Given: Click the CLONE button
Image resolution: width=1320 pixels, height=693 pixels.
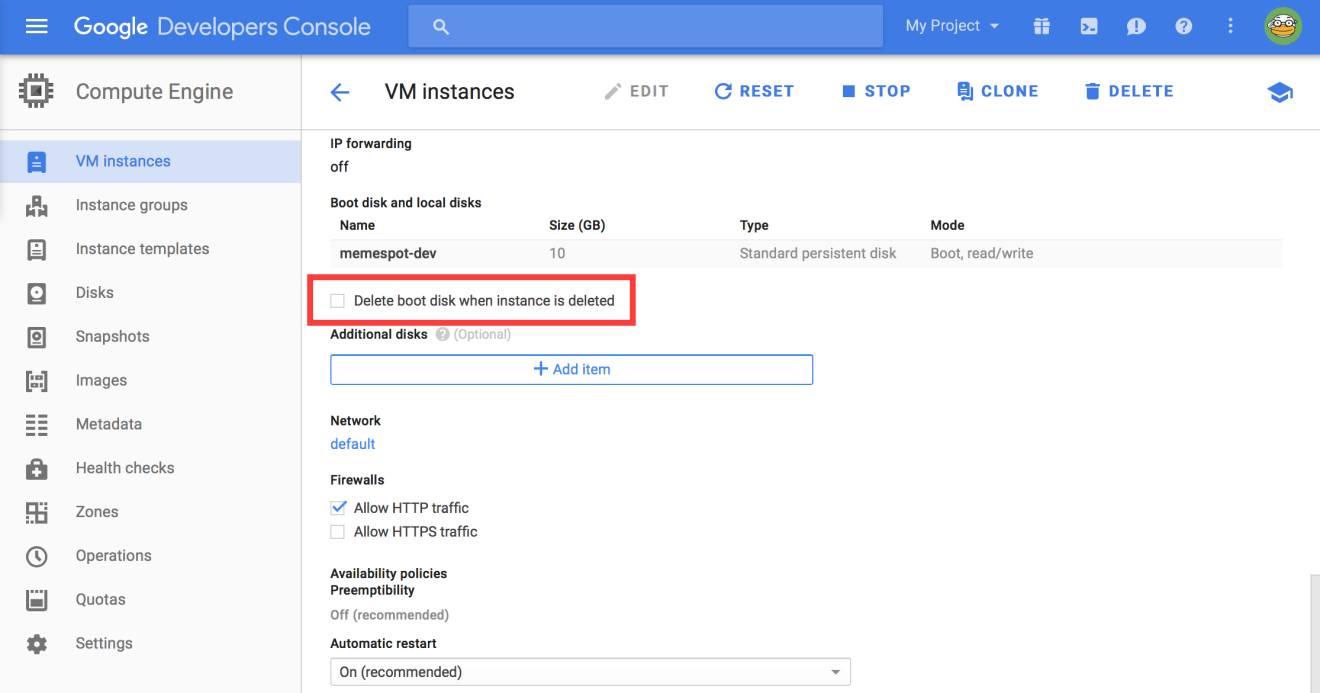Looking at the screenshot, I should [x=997, y=91].
